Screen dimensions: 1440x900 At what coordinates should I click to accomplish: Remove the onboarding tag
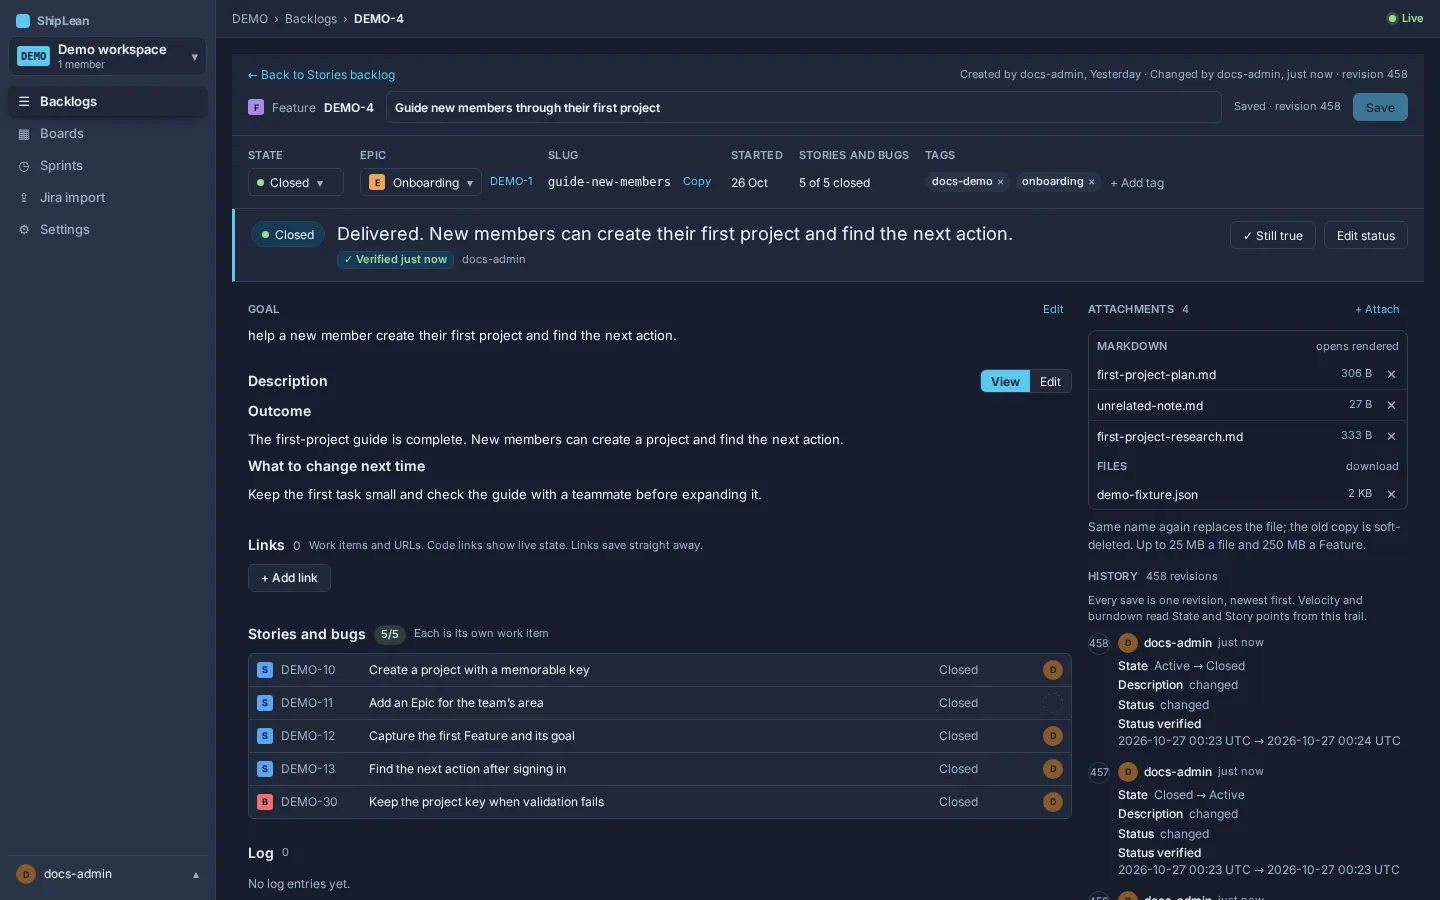click(1091, 182)
